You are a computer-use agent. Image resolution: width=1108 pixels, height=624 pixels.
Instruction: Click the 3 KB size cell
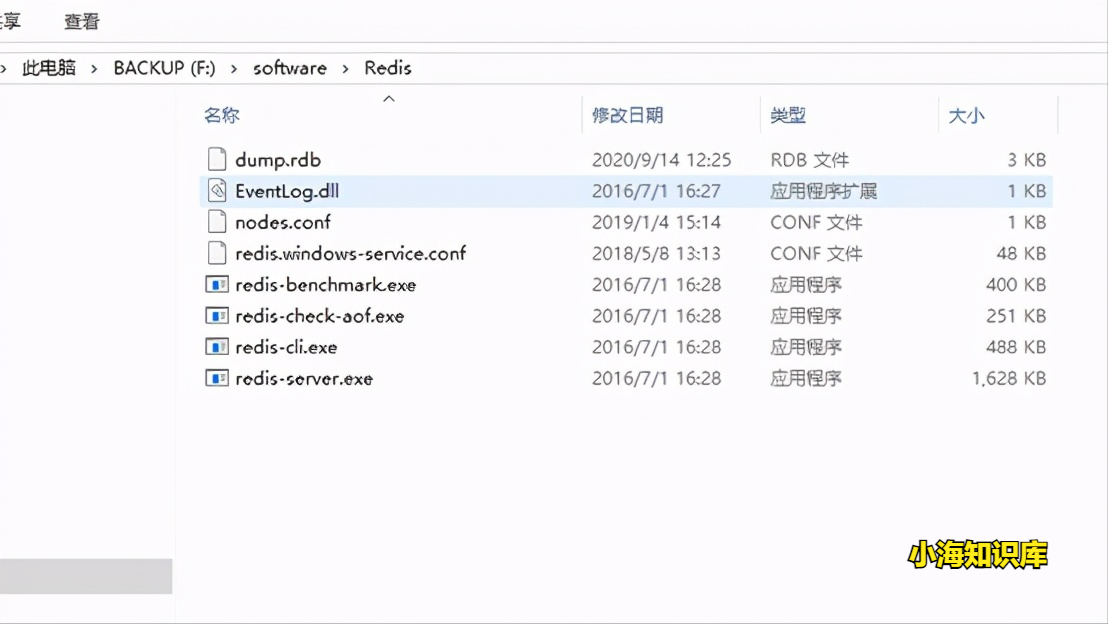[x=1027, y=160]
